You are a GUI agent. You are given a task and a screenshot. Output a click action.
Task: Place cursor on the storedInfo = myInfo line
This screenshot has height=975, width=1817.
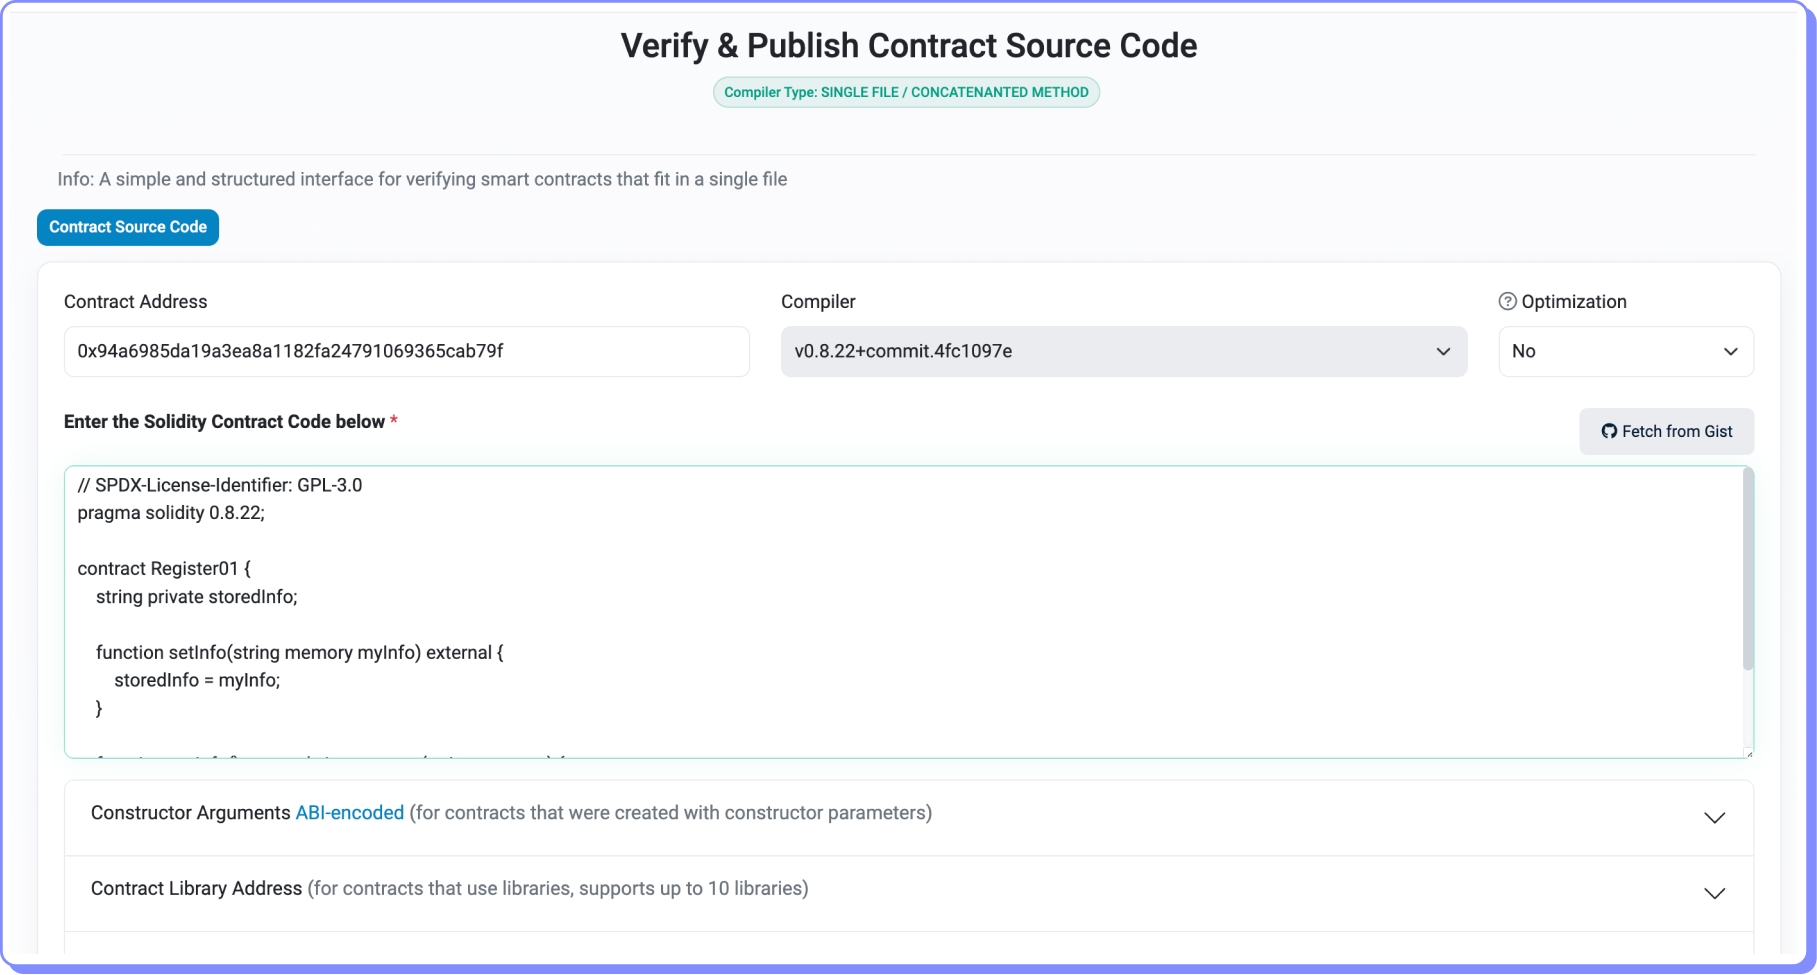click(197, 680)
